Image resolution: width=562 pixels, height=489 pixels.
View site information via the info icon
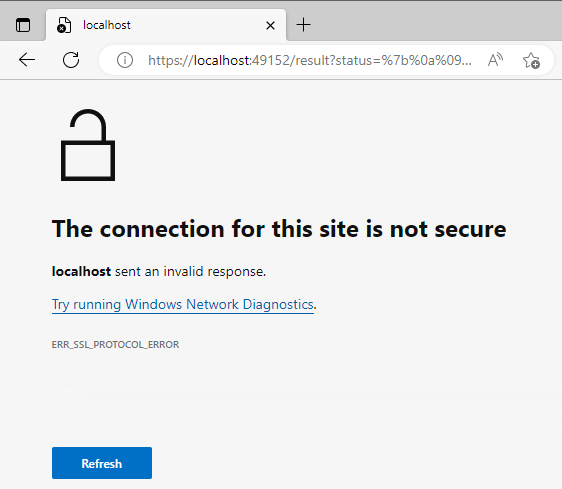pos(125,60)
